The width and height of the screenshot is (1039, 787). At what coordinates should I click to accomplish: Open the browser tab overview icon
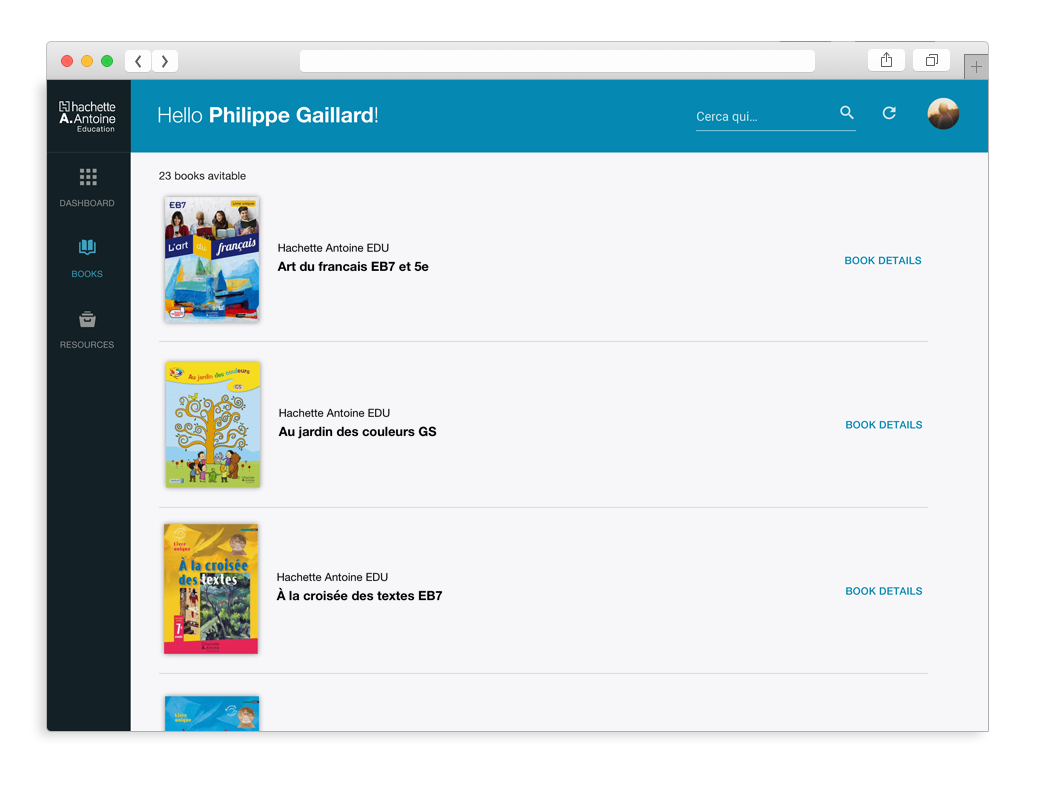[x=931, y=60]
